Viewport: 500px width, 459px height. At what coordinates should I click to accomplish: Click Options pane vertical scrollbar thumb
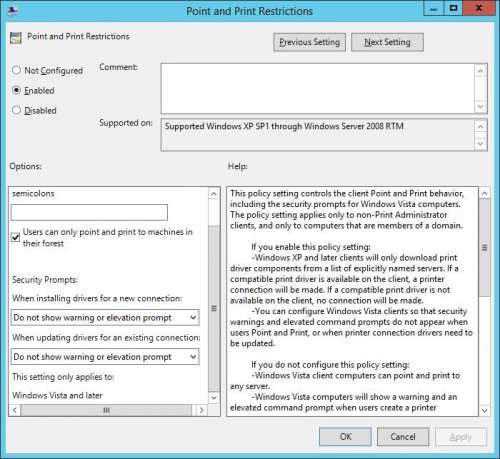pyautogui.click(x=214, y=308)
